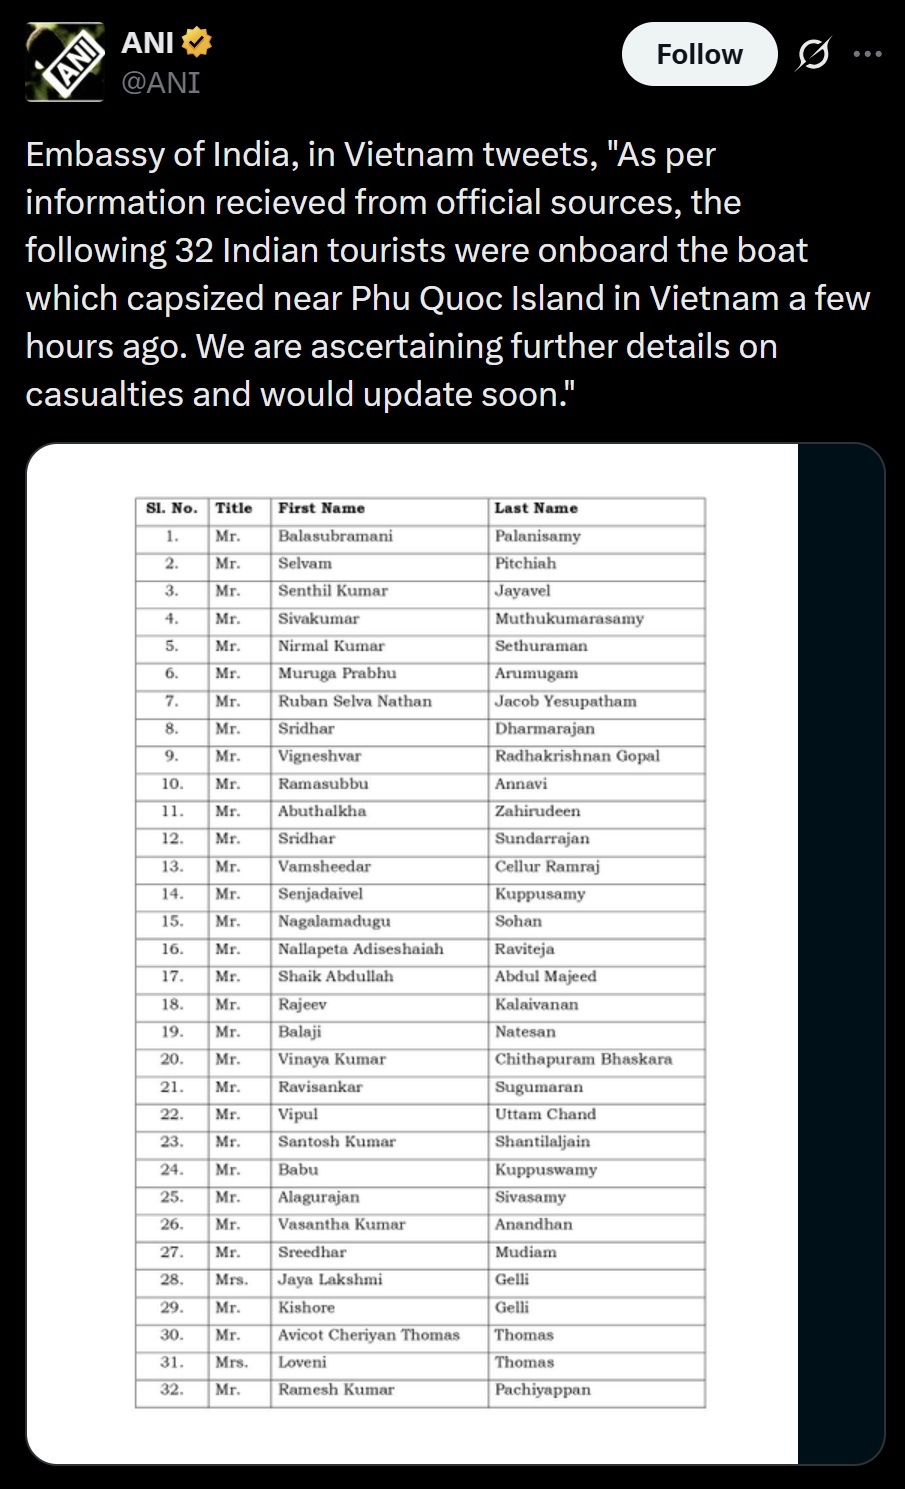Click the 'Title' column header in table
This screenshot has width=905, height=1489.
(234, 508)
